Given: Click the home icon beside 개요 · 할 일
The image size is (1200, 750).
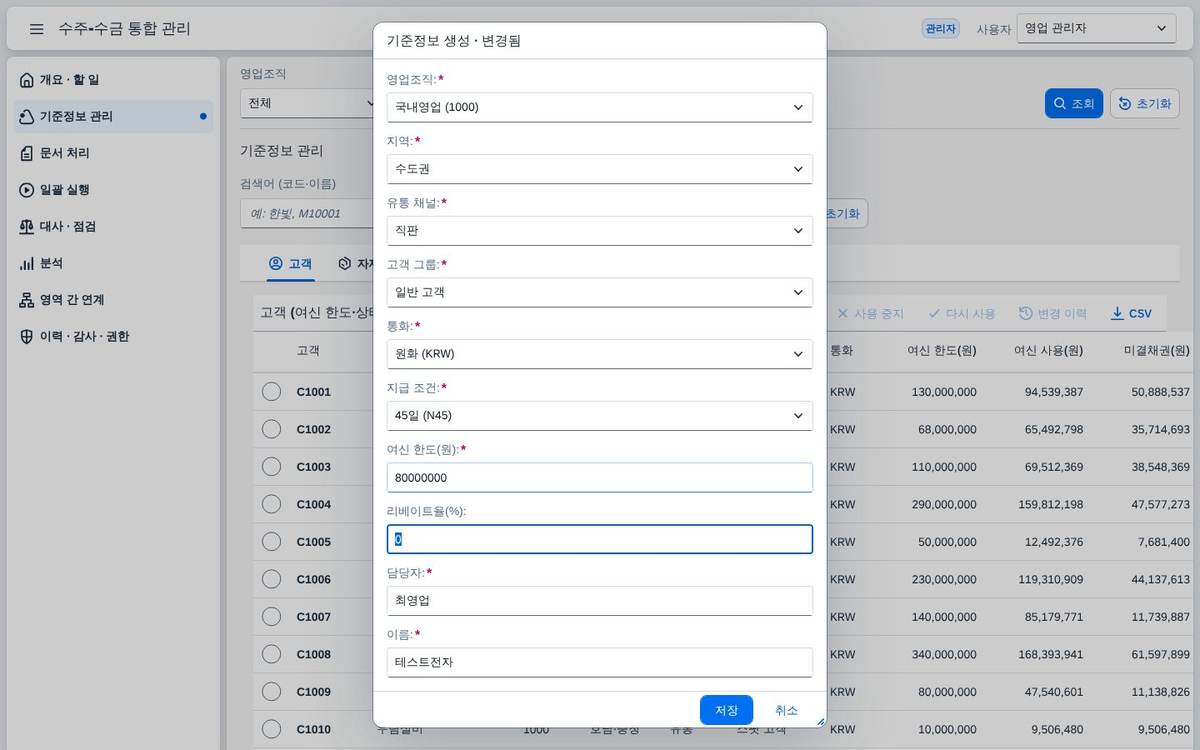Looking at the screenshot, I should (x=27, y=80).
